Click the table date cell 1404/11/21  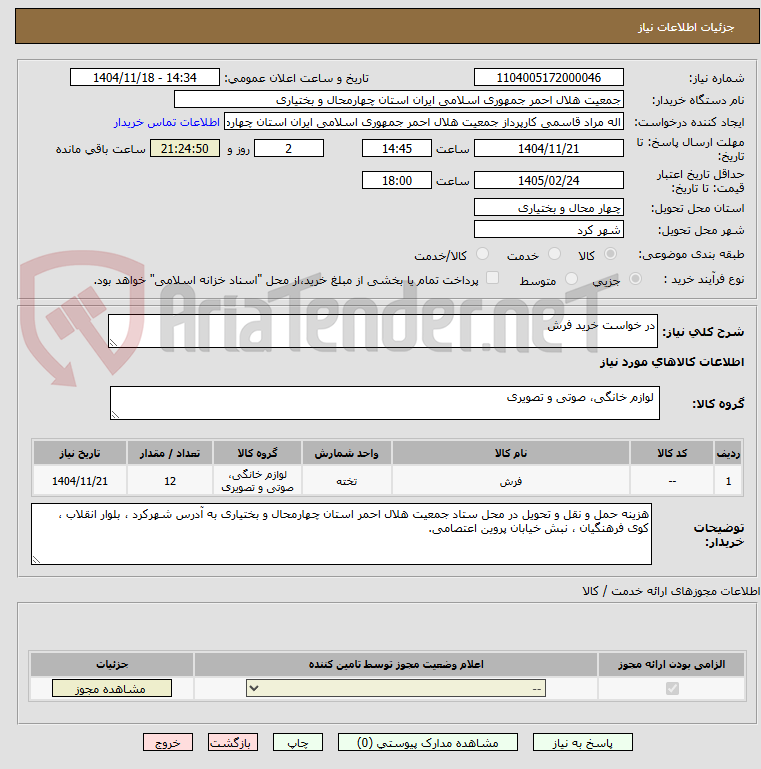(x=80, y=481)
